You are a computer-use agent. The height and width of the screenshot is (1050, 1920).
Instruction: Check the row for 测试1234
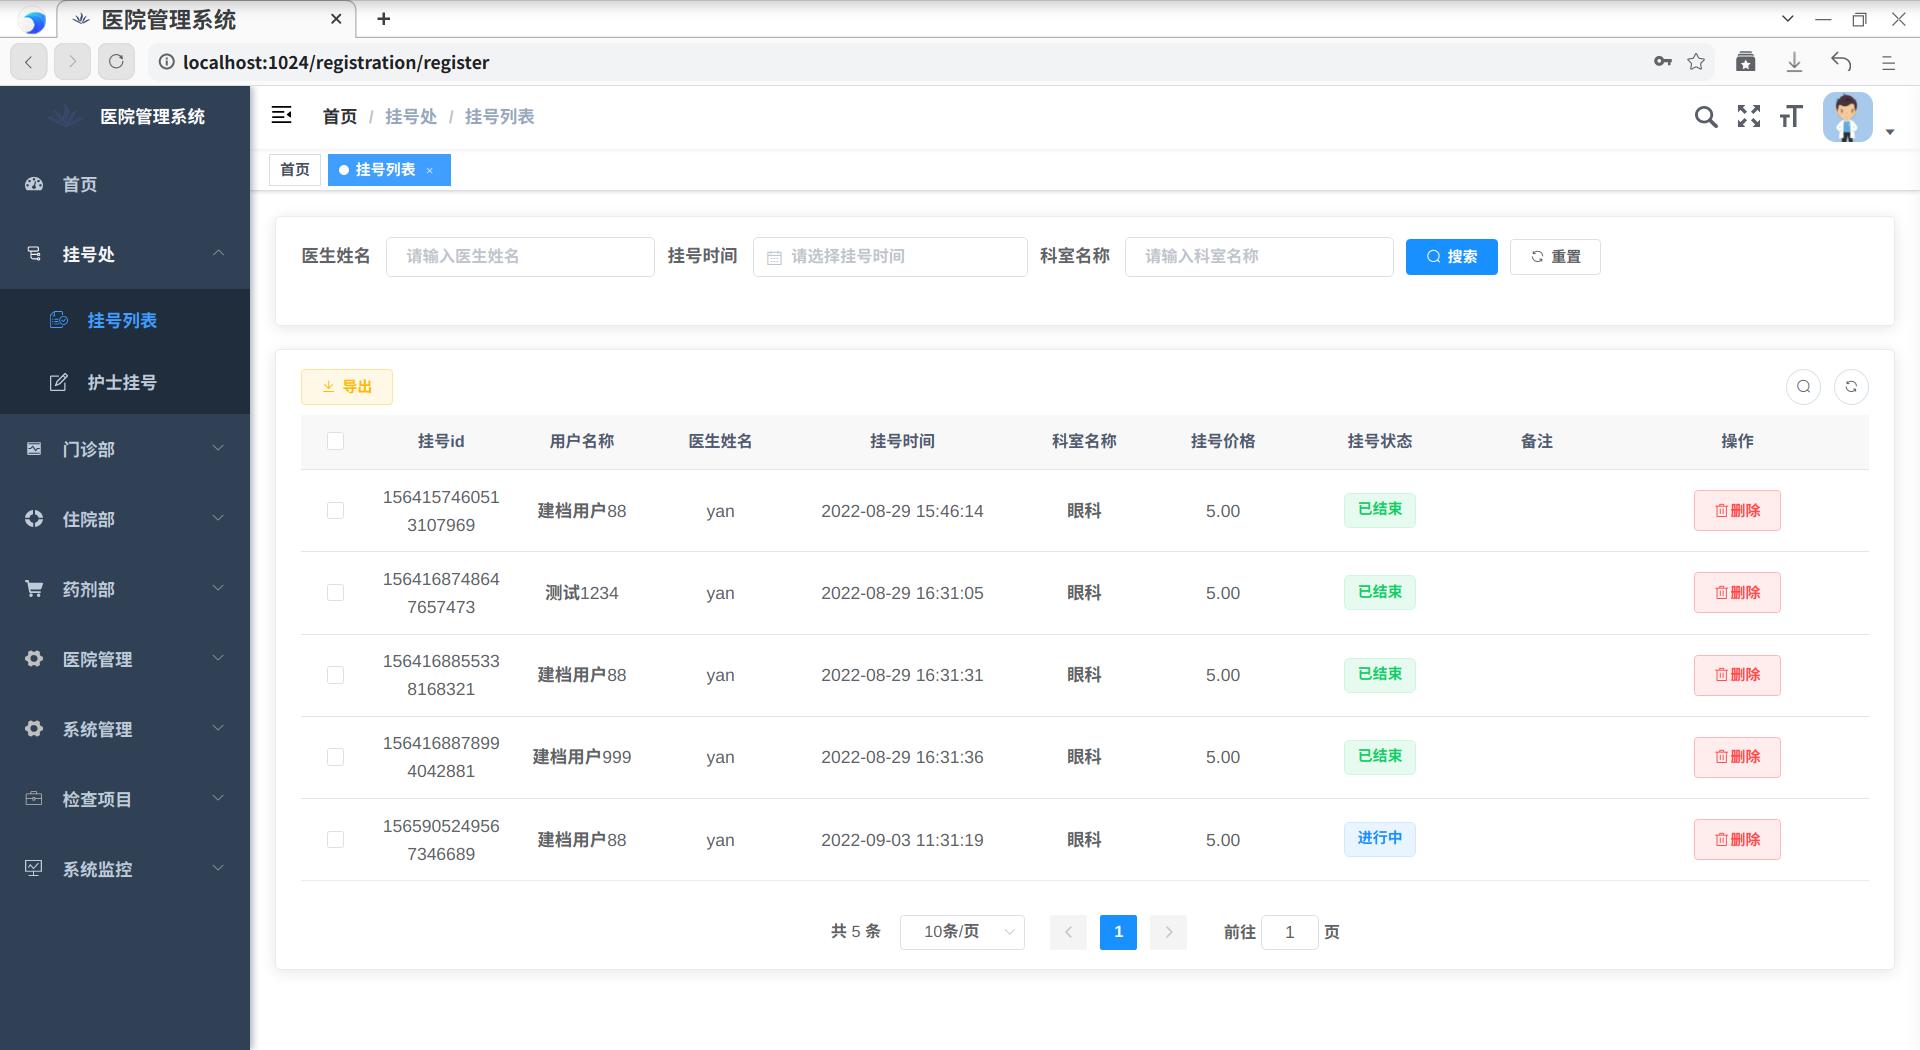tap(335, 593)
